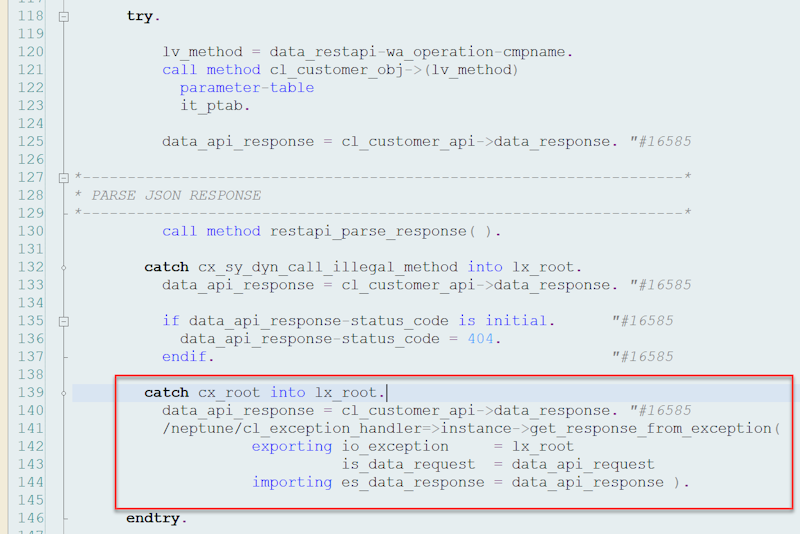Click the 'importing' keyword
Viewport: 800px width, 534px height.
[292, 482]
